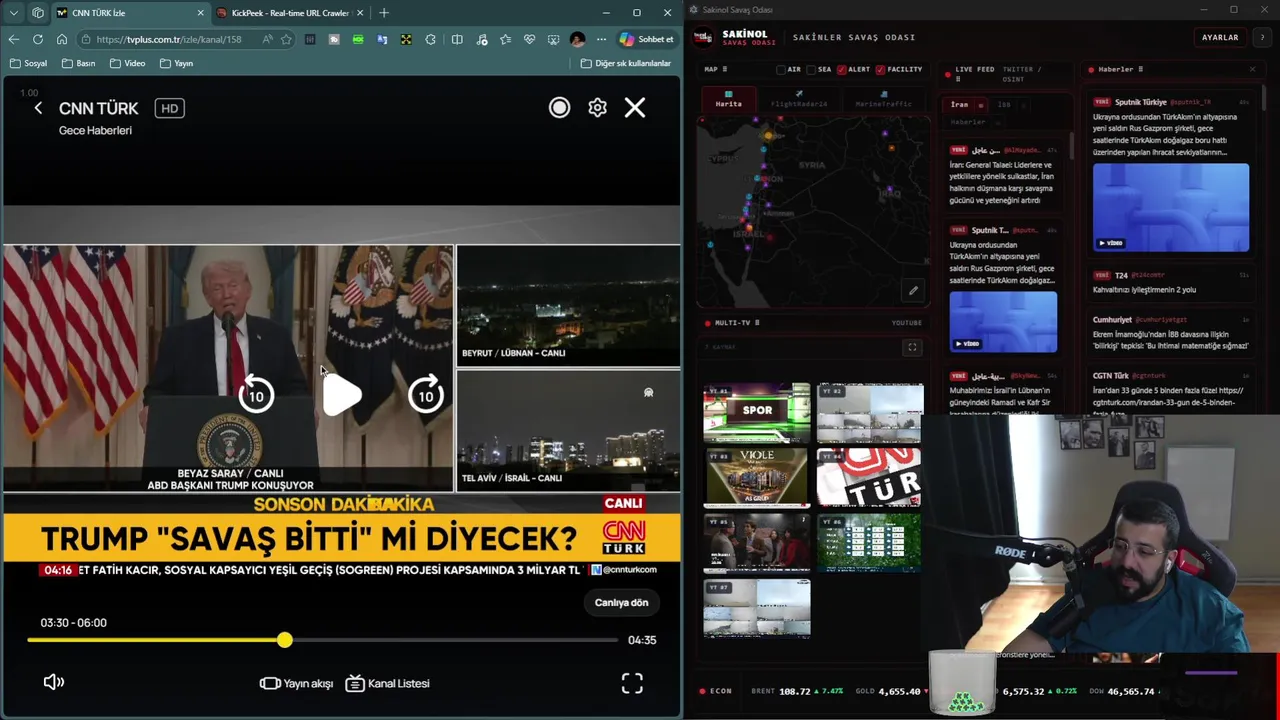This screenshot has width=1280, height=720.
Task: Add this page to favorites
Action: (286, 39)
